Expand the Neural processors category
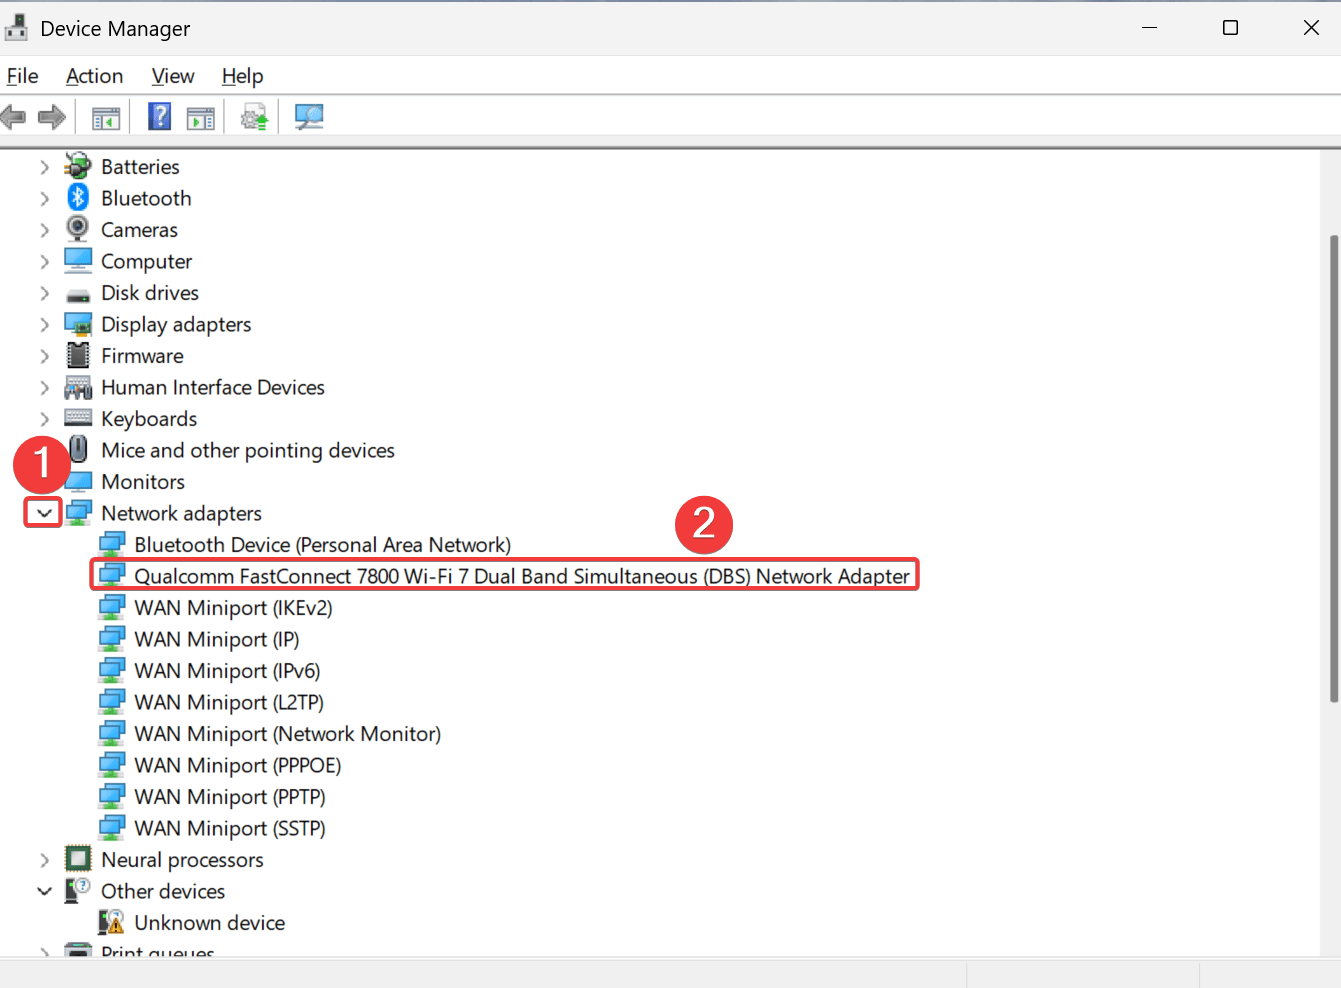 (44, 860)
